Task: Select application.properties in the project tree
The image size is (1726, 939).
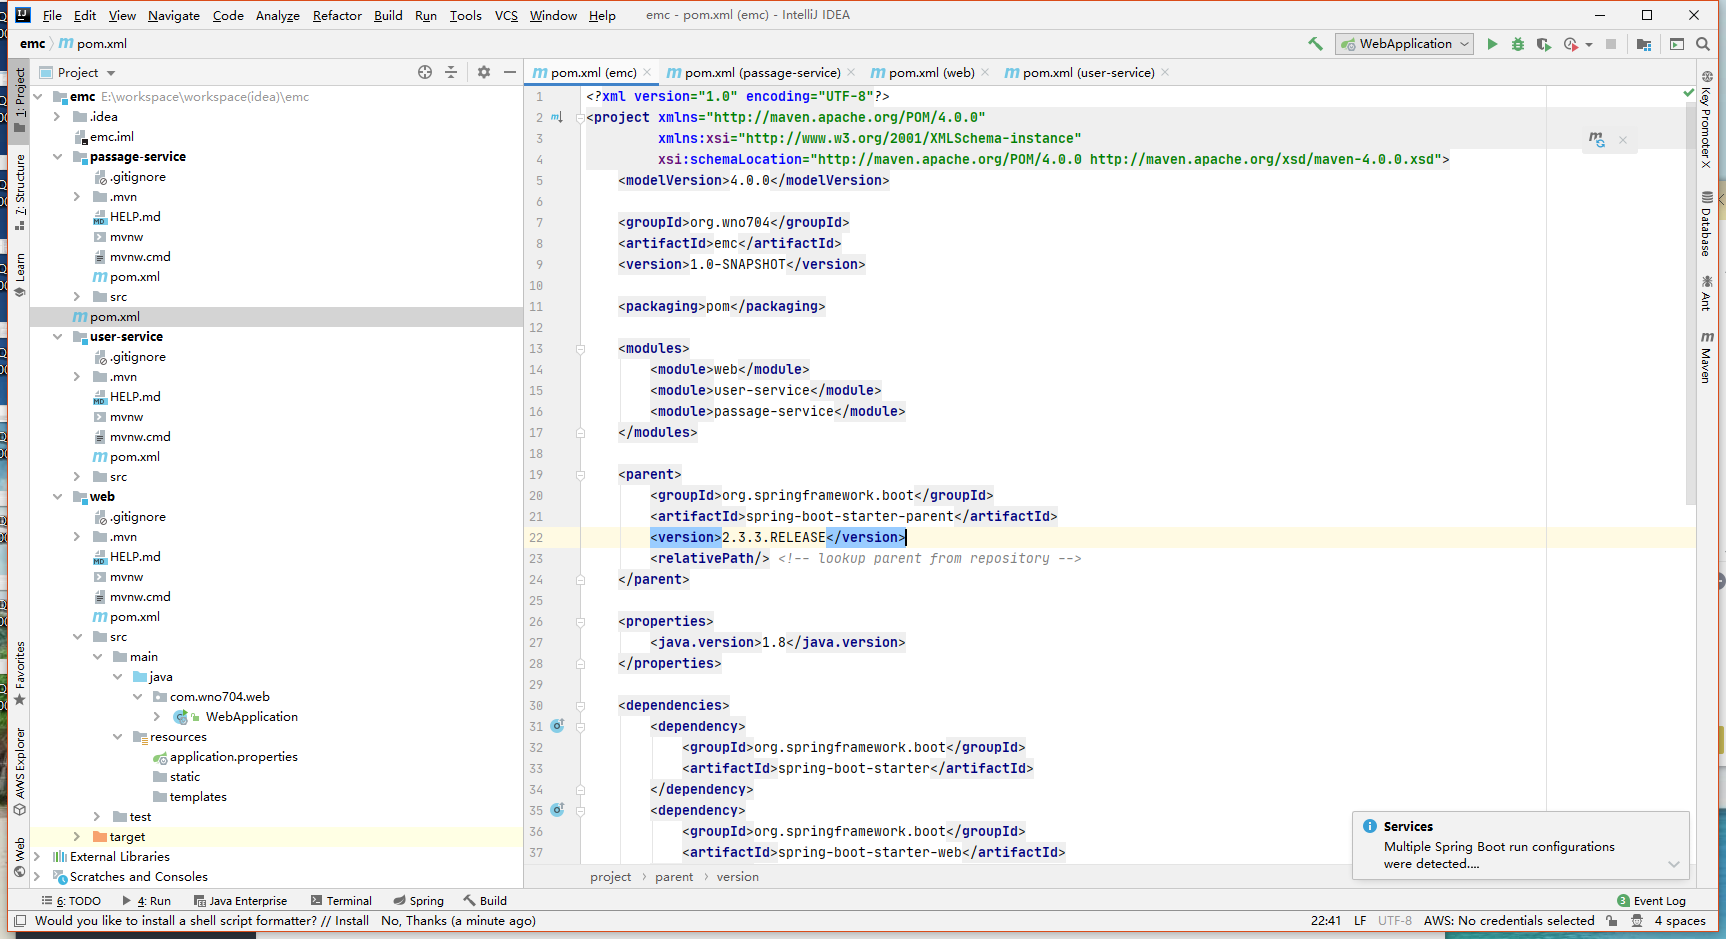Action: [233, 757]
